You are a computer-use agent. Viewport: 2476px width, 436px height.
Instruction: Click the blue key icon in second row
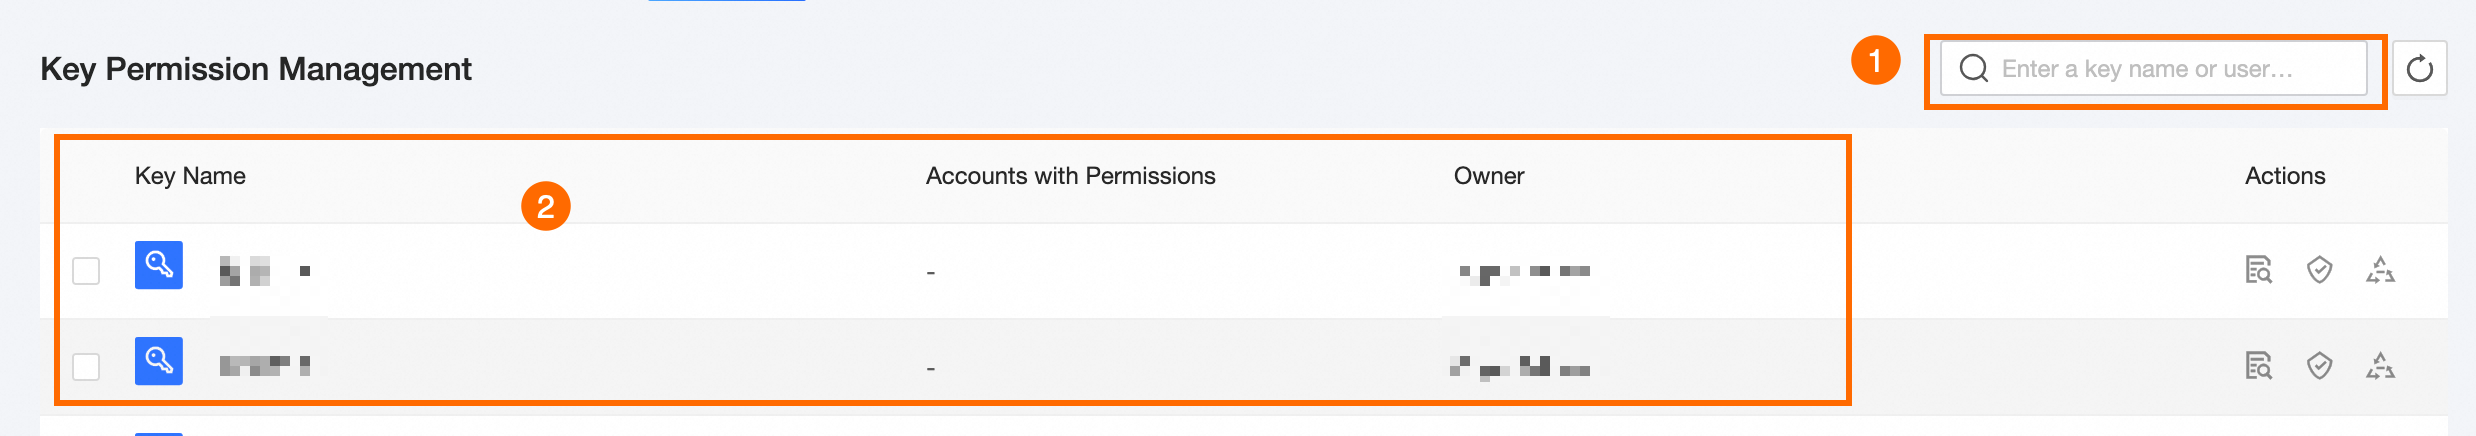point(159,361)
